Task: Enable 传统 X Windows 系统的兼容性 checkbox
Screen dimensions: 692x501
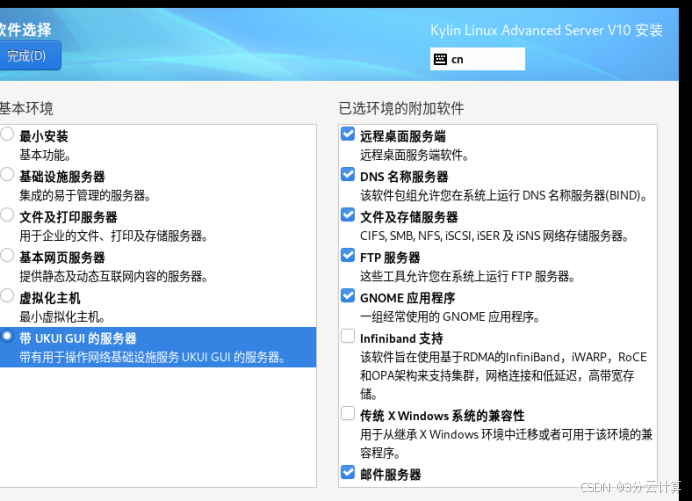Action: click(x=348, y=413)
